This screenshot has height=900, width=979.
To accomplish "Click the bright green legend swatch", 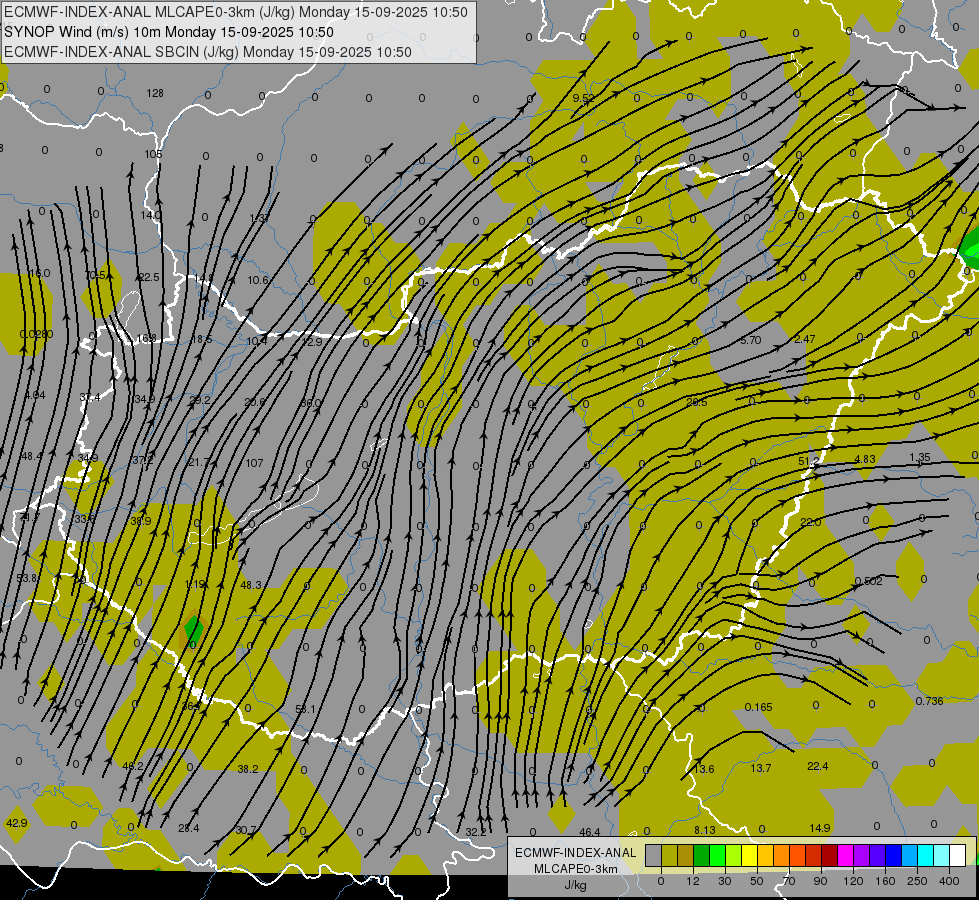I will click(x=717, y=855).
